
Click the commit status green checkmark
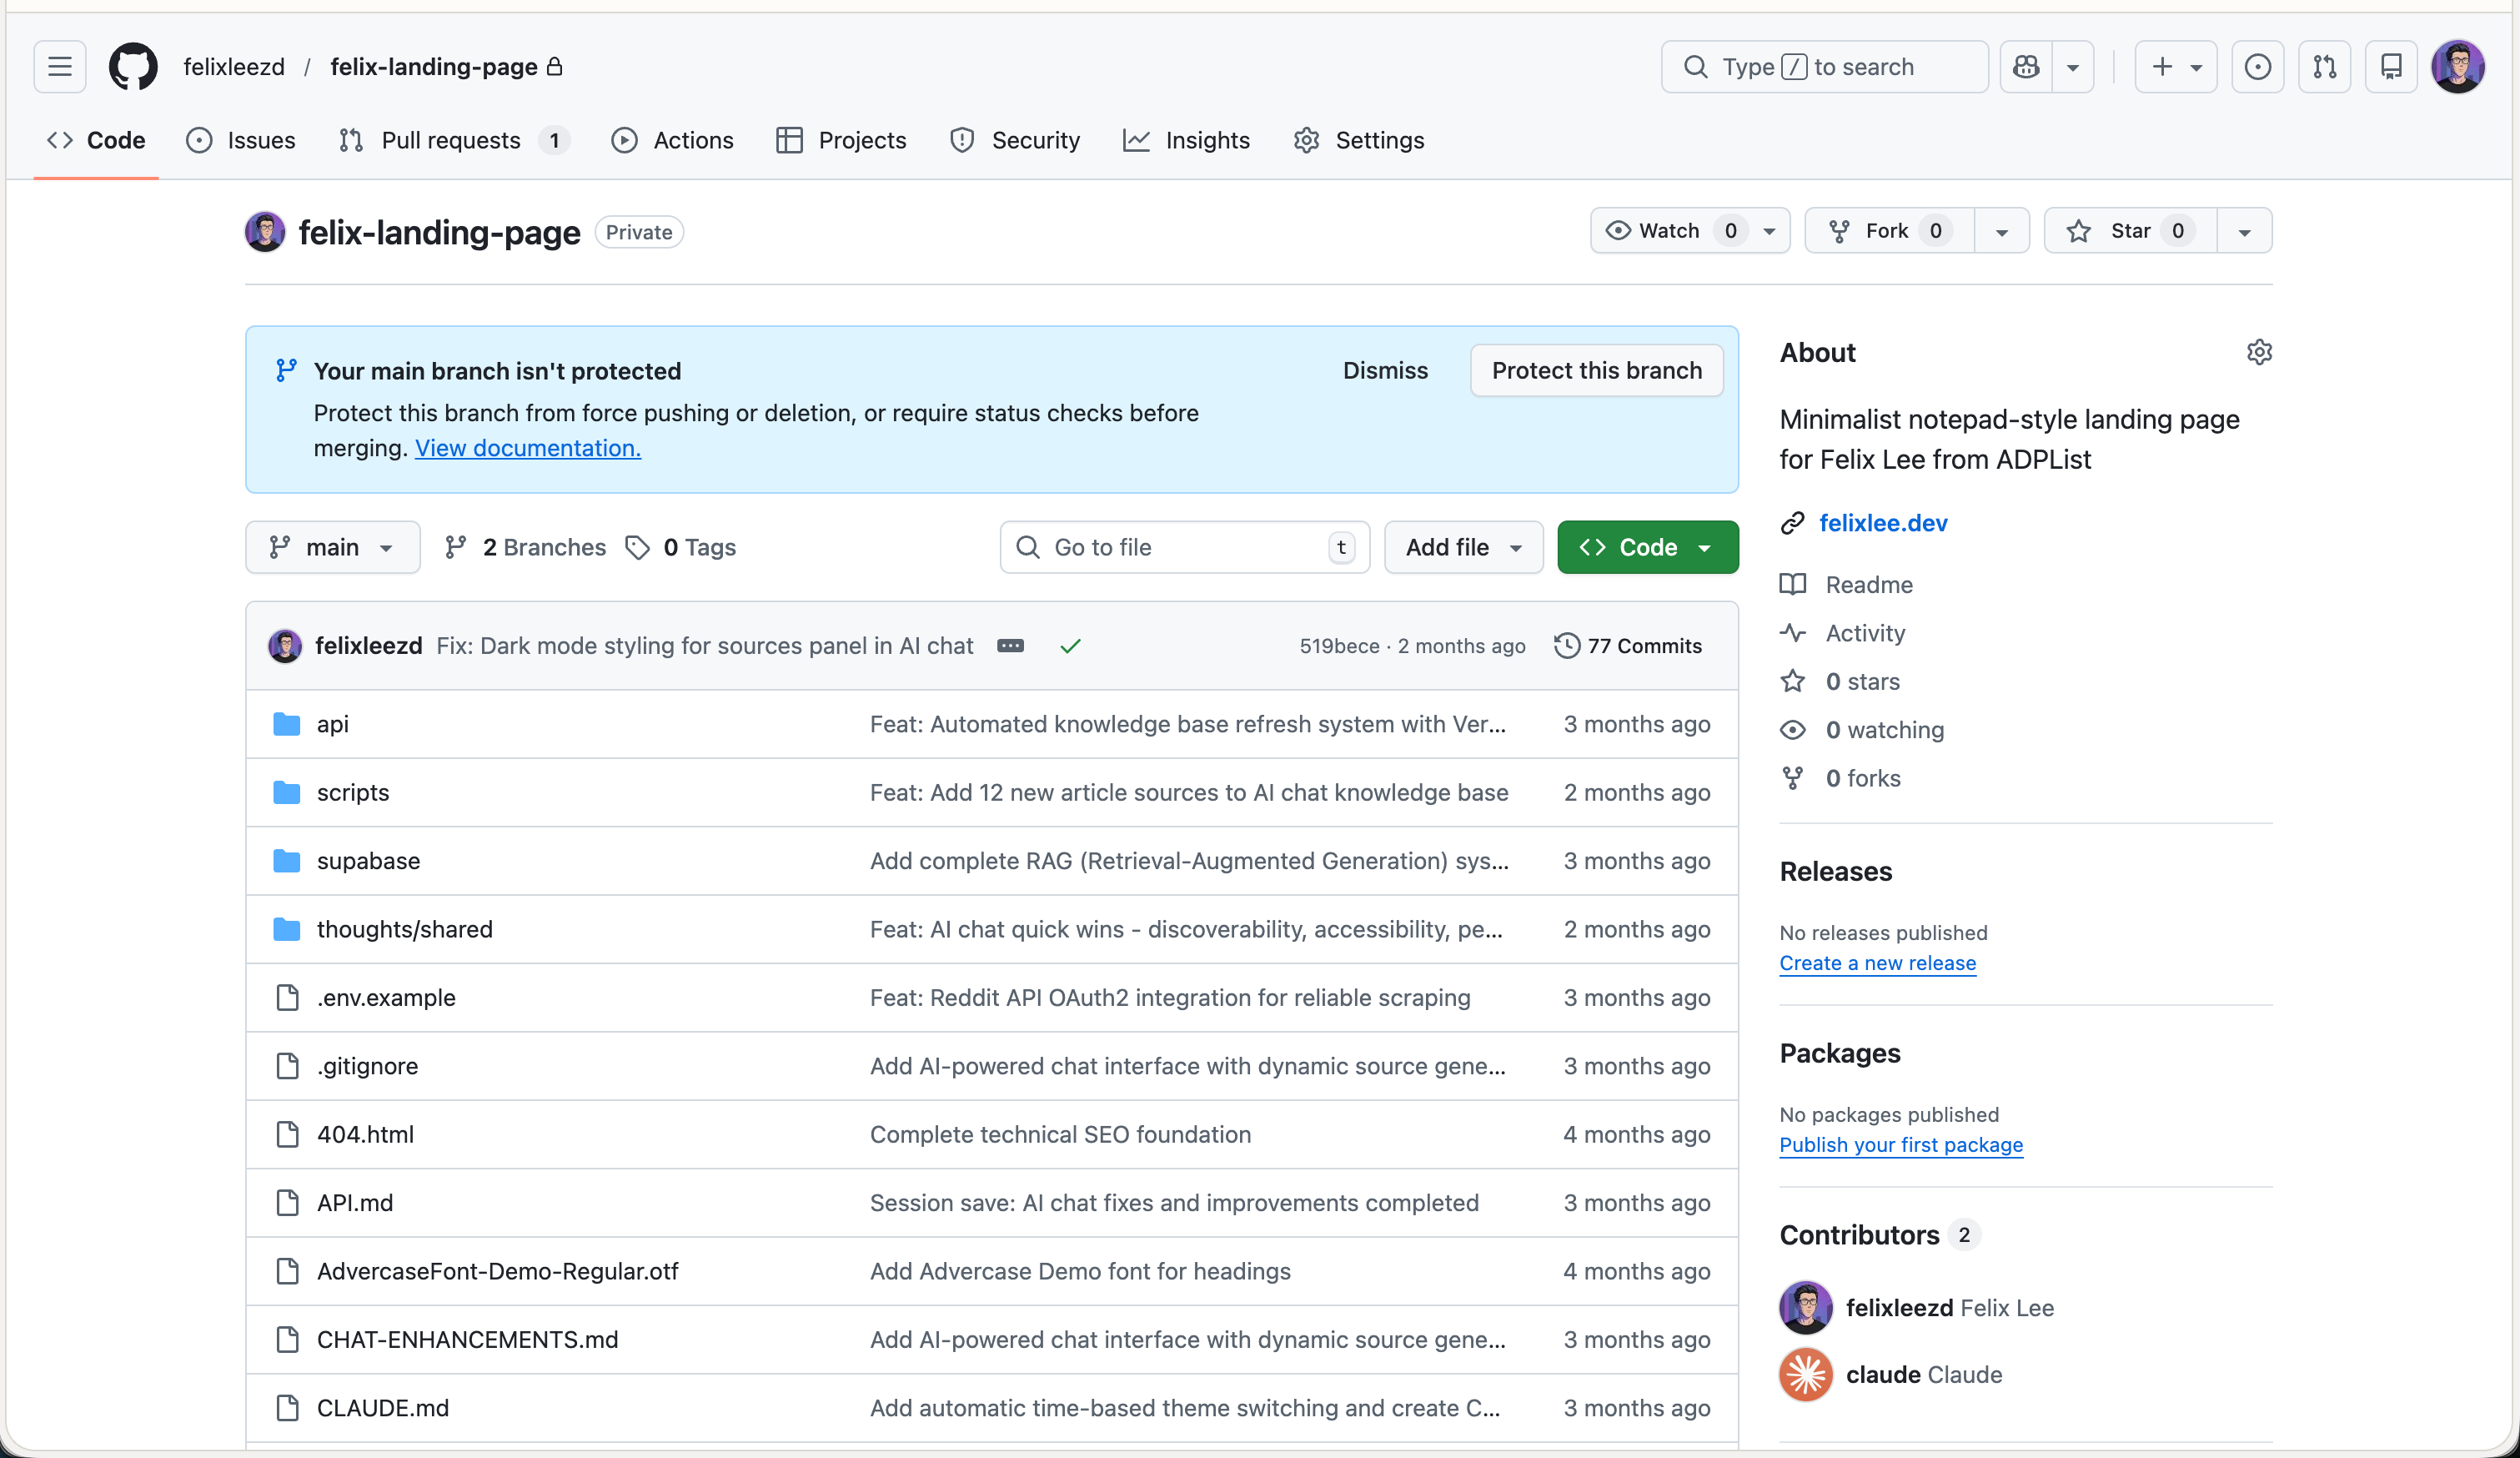coord(1070,646)
